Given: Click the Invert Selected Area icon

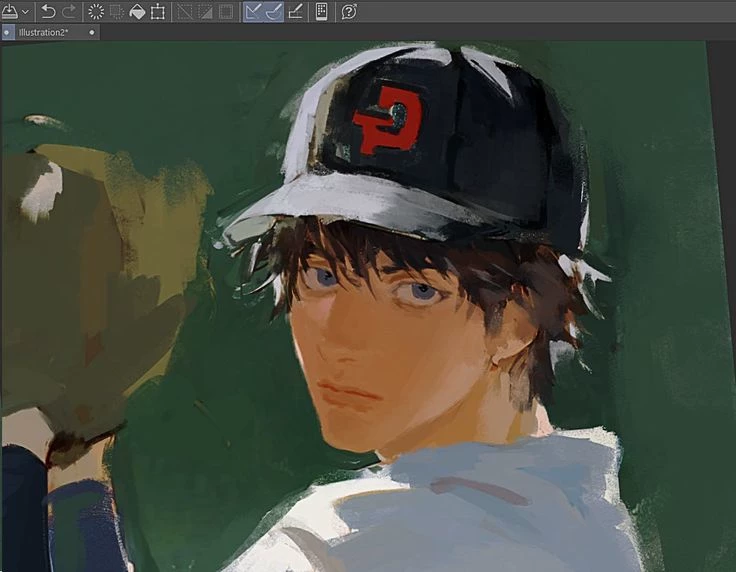Looking at the screenshot, I should pyautogui.click(x=205, y=12).
